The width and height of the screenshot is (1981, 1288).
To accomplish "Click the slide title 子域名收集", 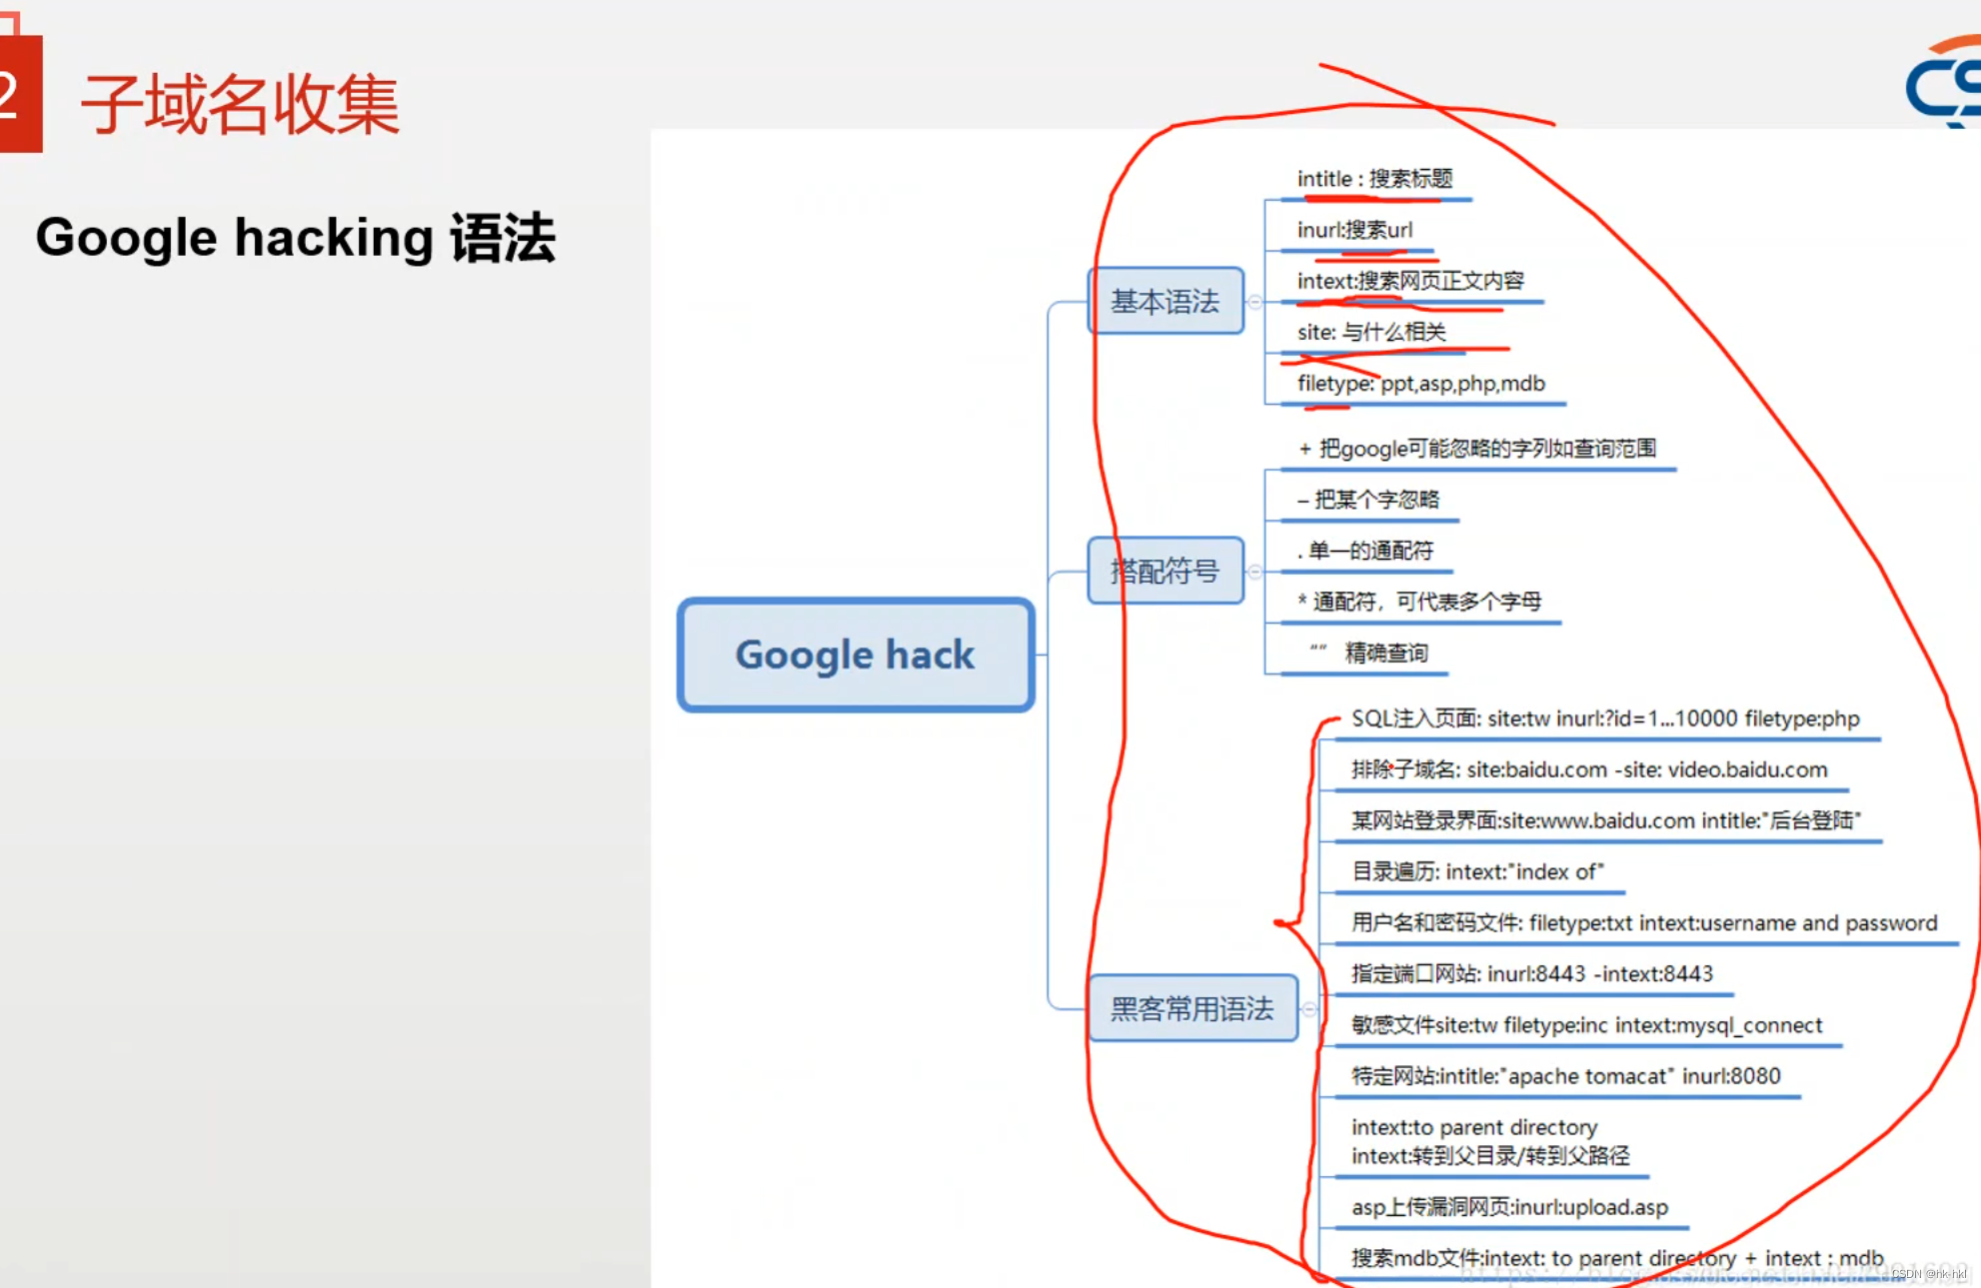I will coord(240,104).
